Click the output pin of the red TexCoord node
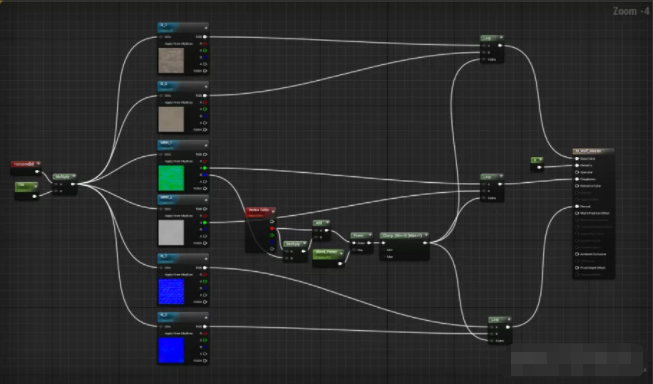The height and width of the screenshot is (384, 653). (x=37, y=172)
